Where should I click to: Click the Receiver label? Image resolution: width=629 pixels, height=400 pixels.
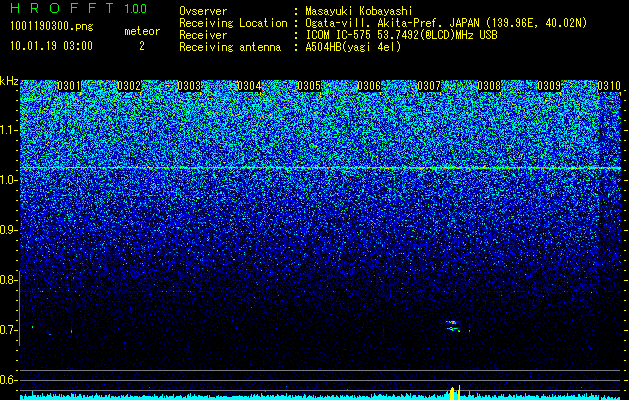point(203,35)
